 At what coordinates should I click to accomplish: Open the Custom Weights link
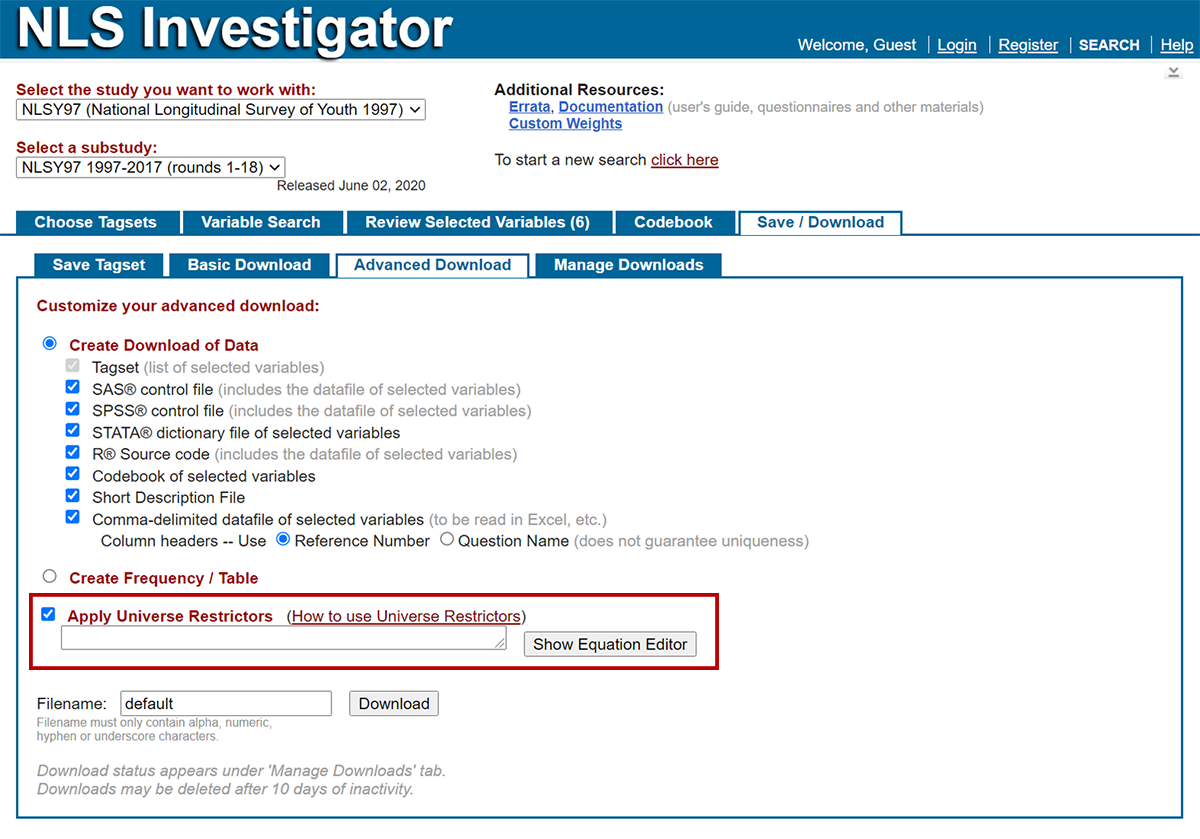click(565, 124)
